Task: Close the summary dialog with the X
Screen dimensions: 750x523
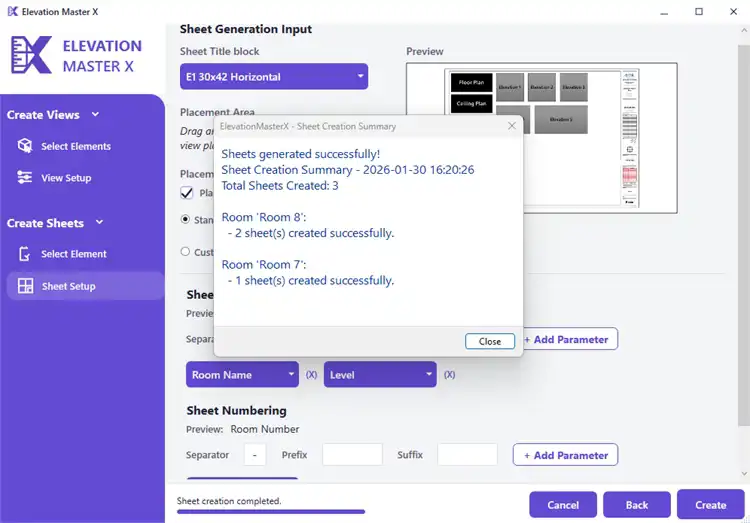Action: point(512,126)
